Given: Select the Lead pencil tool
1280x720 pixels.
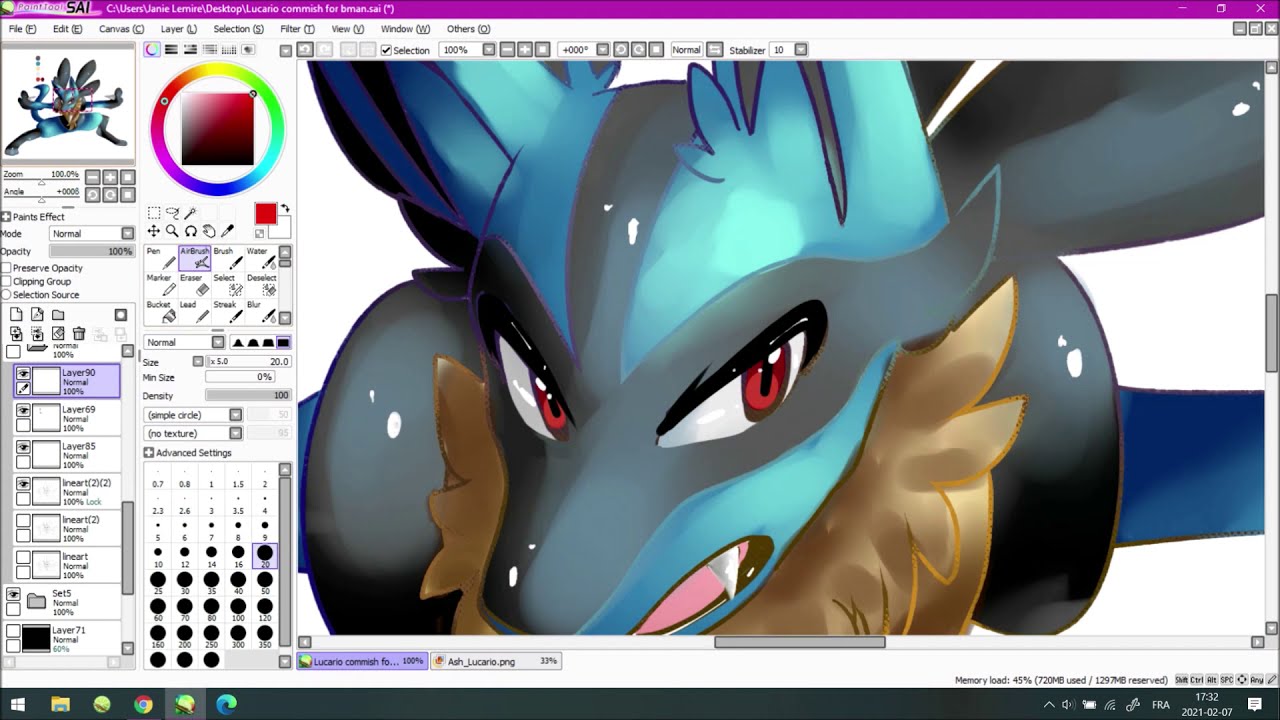Looking at the screenshot, I should [x=195, y=312].
